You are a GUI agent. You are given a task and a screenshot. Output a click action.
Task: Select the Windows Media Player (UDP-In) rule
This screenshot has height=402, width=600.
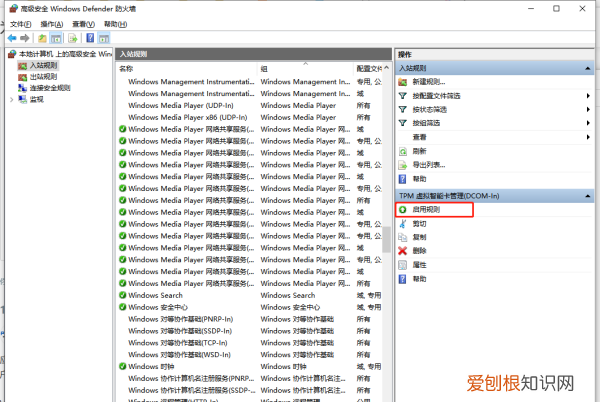(x=181, y=106)
